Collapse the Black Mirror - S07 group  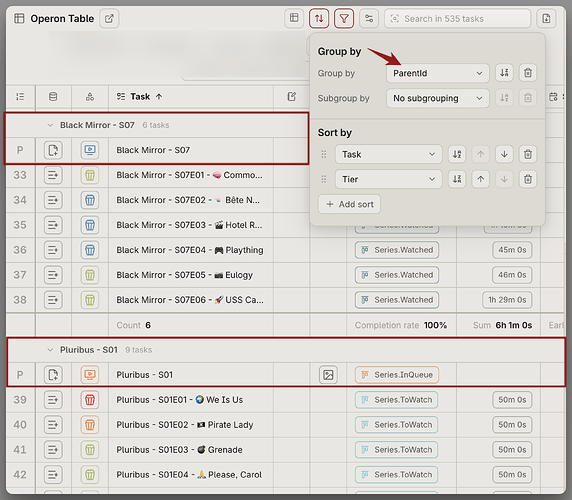click(x=50, y=125)
